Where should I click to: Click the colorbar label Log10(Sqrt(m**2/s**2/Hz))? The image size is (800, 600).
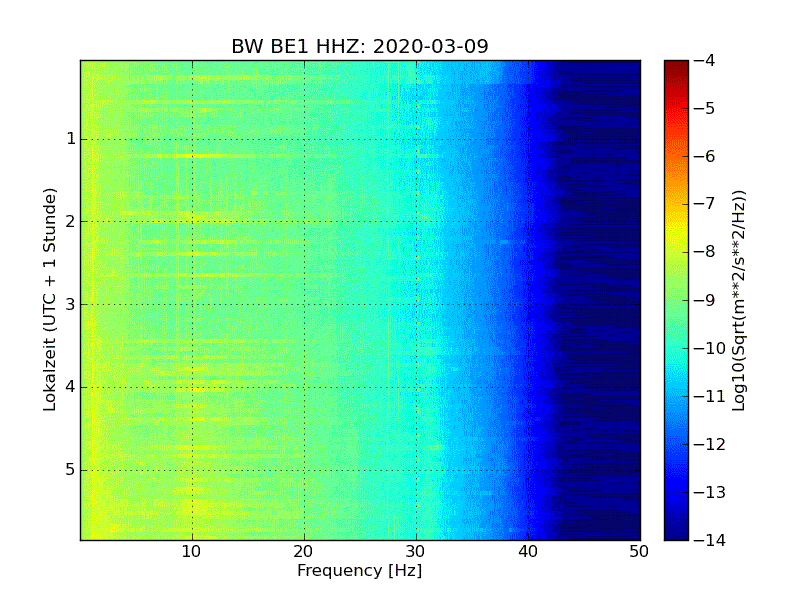pos(739,301)
